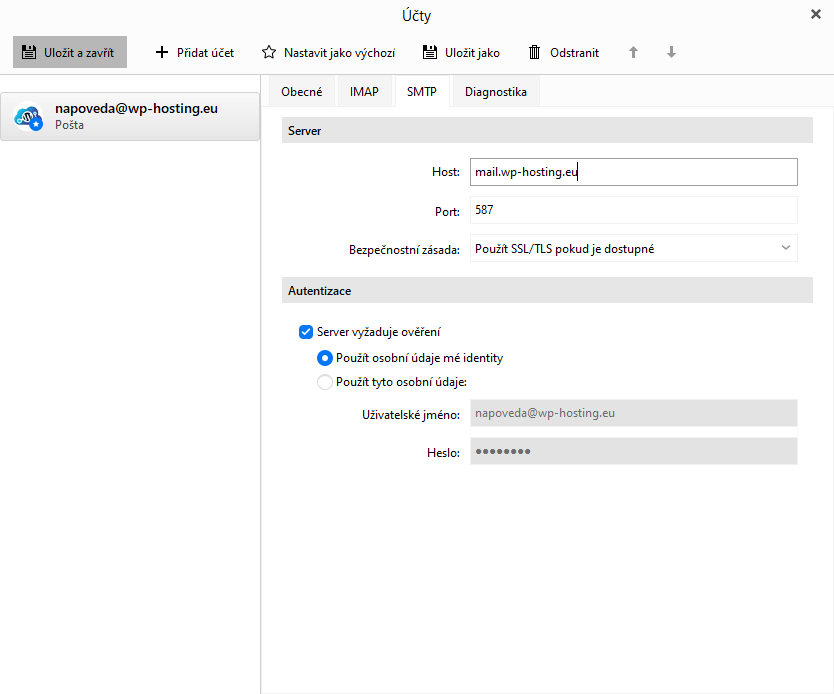The image size is (834, 694).
Task: Click the plus icon for Přidat účet
Action: pyautogui.click(x=162, y=52)
